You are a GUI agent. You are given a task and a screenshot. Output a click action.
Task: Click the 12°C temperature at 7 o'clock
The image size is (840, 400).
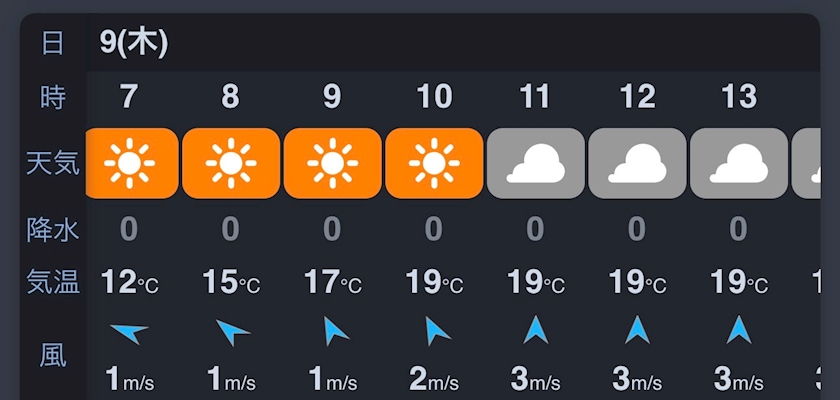(x=130, y=283)
